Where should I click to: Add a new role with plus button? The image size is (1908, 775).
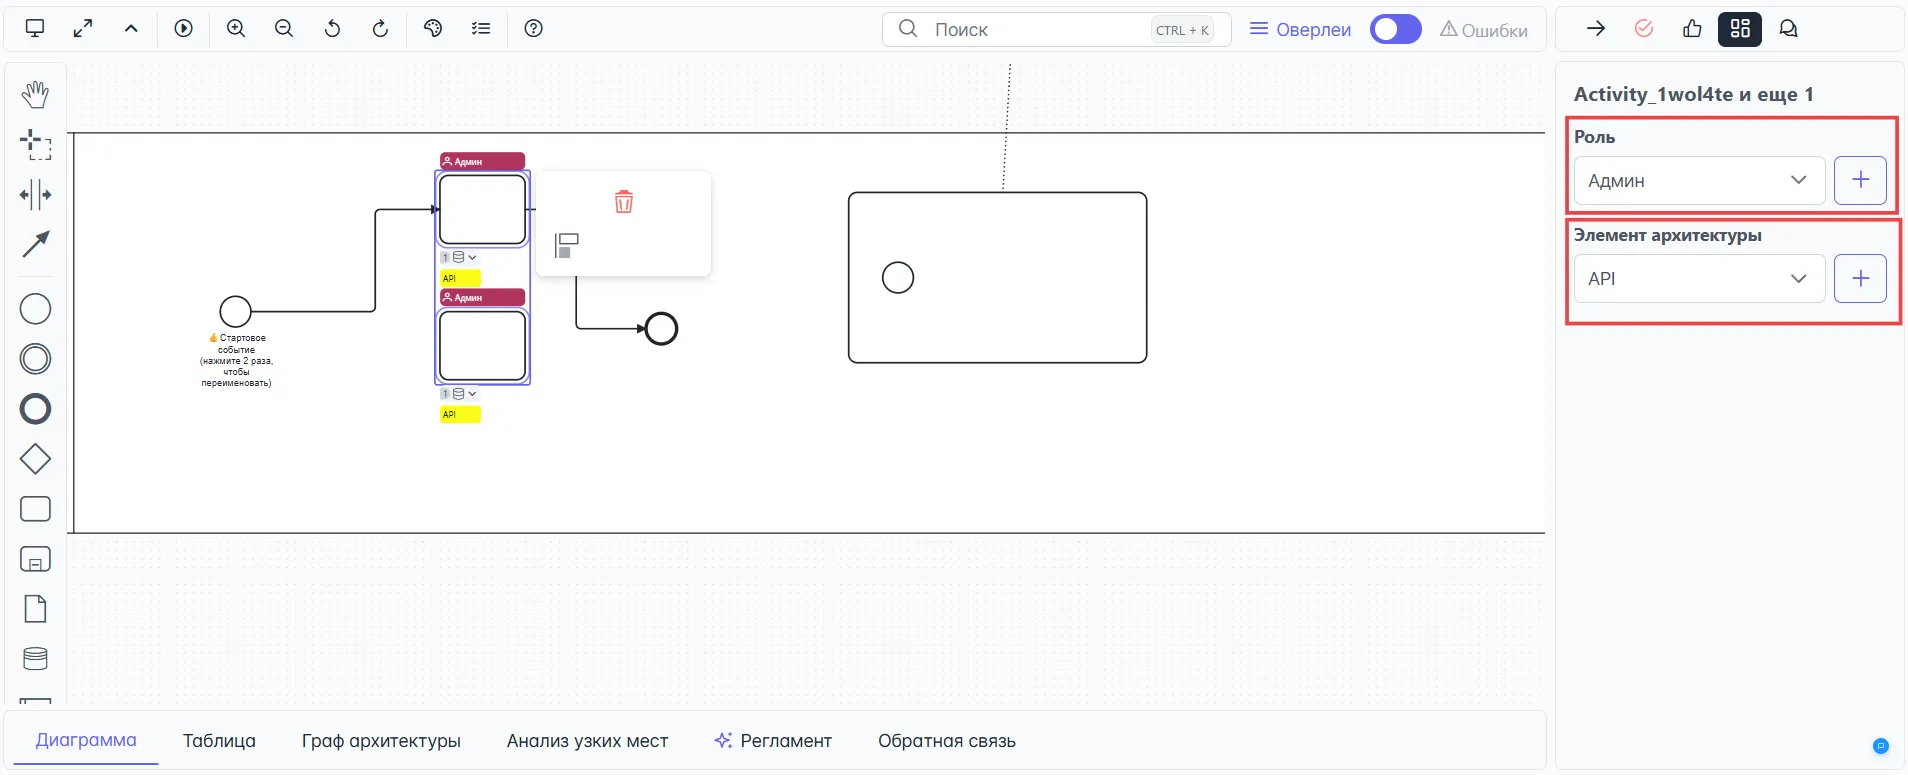click(x=1860, y=180)
